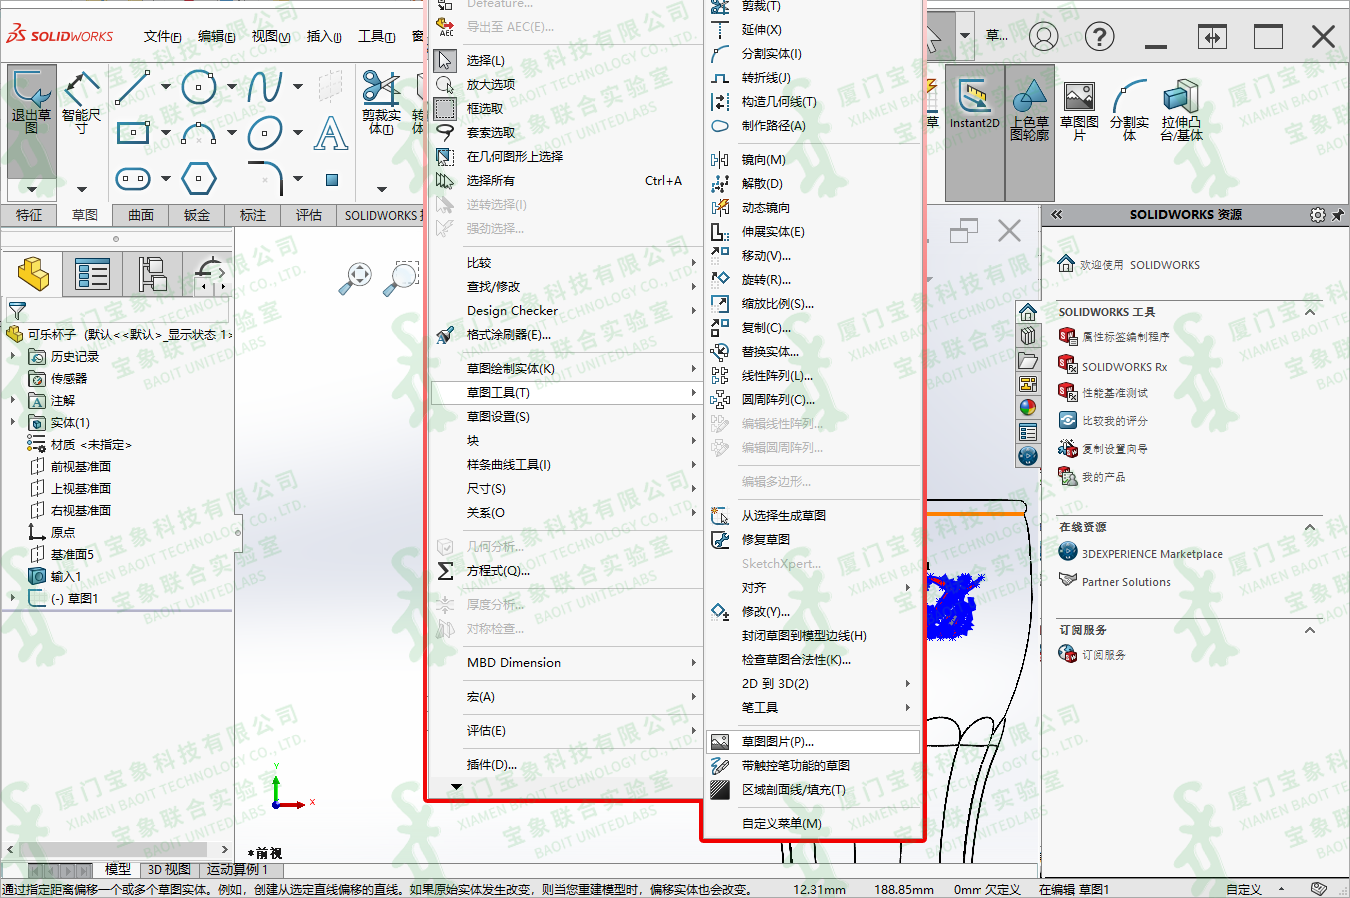Screen dimensions: 1350x898
Task: Switch to the 3D 视图 bottom tab
Action: click(169, 870)
